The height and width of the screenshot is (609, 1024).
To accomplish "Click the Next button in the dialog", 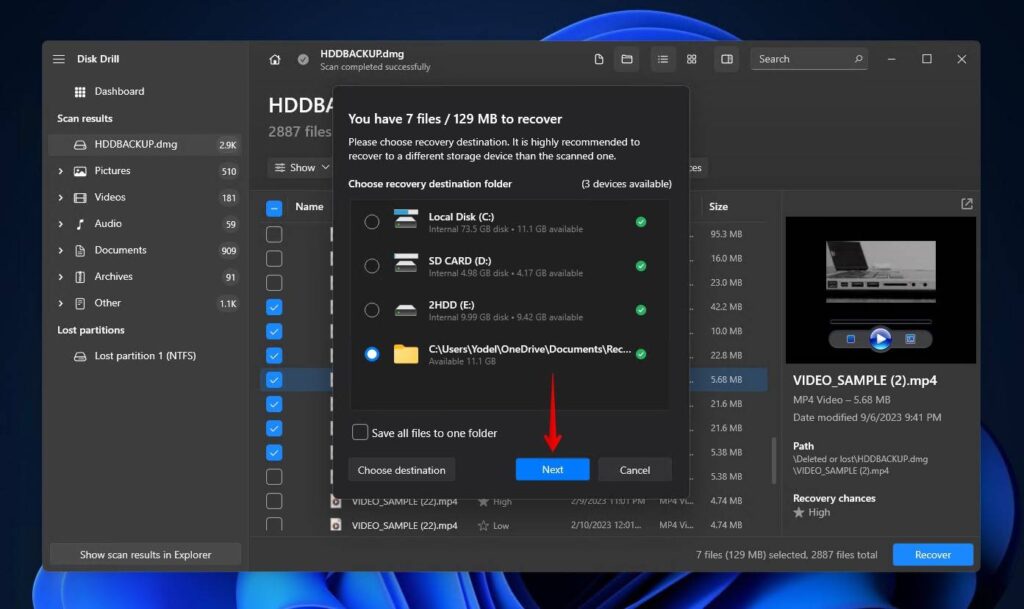I will click(x=552, y=469).
